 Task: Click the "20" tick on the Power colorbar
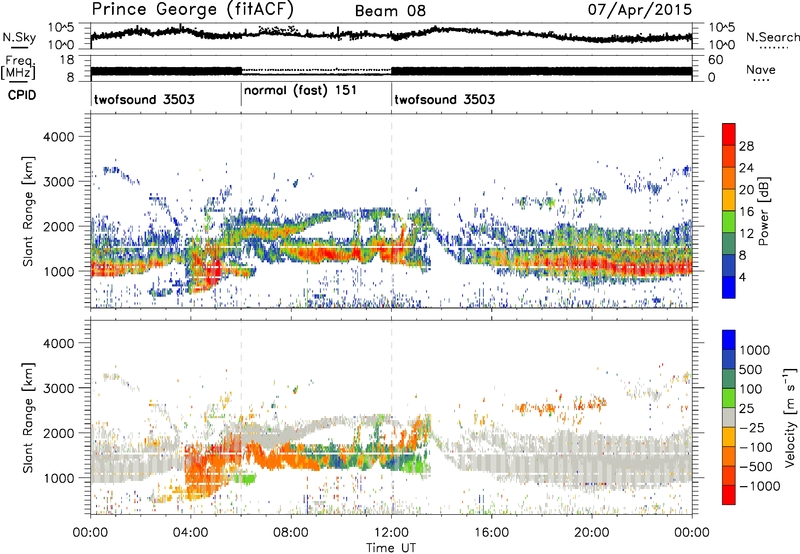point(746,190)
